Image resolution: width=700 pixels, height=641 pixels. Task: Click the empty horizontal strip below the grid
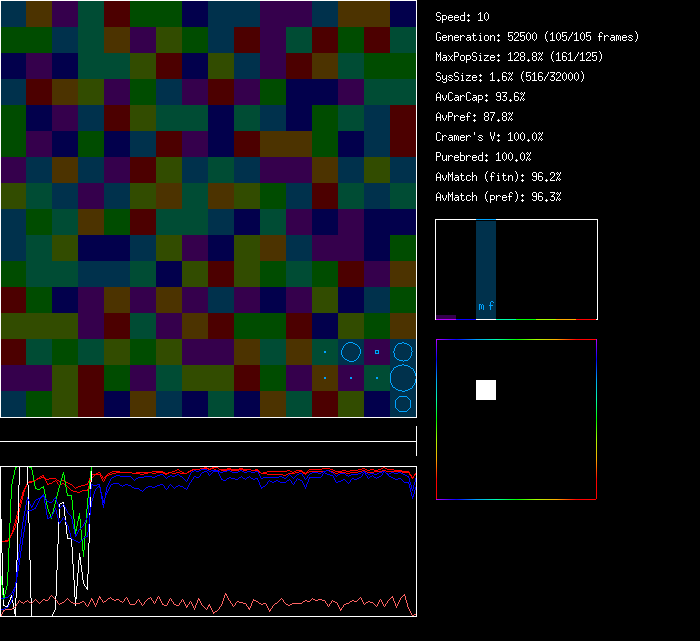[x=208, y=431]
